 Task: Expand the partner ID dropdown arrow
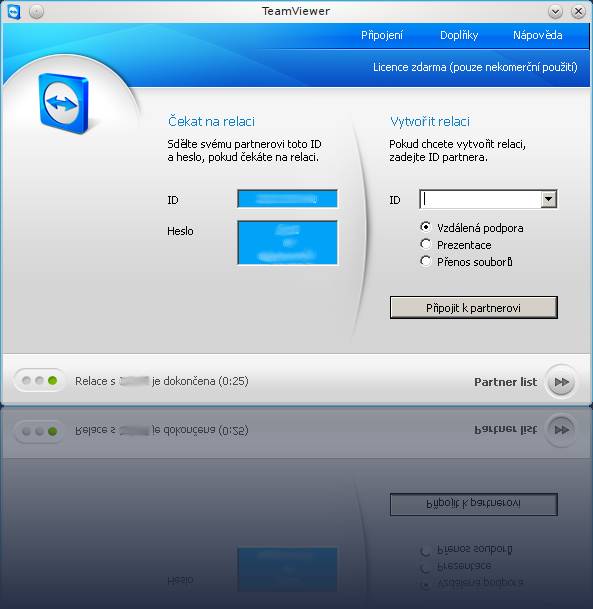click(548, 199)
